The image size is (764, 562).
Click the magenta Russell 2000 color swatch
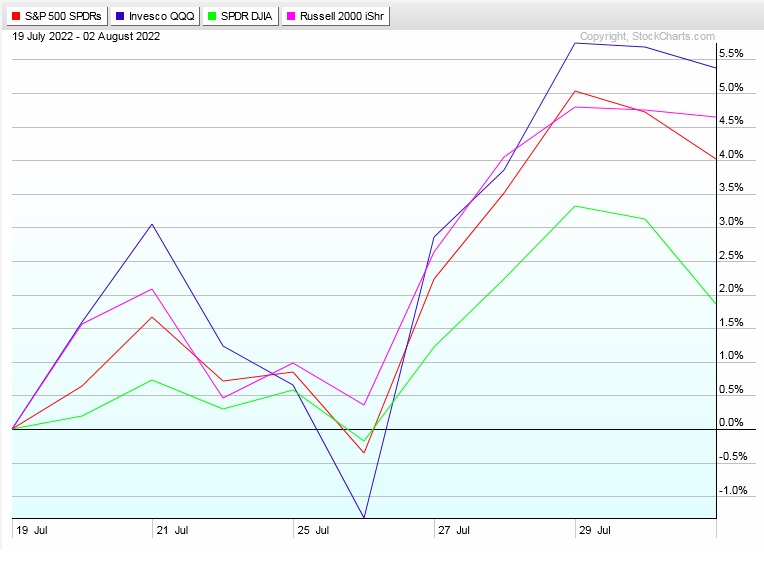(x=291, y=16)
